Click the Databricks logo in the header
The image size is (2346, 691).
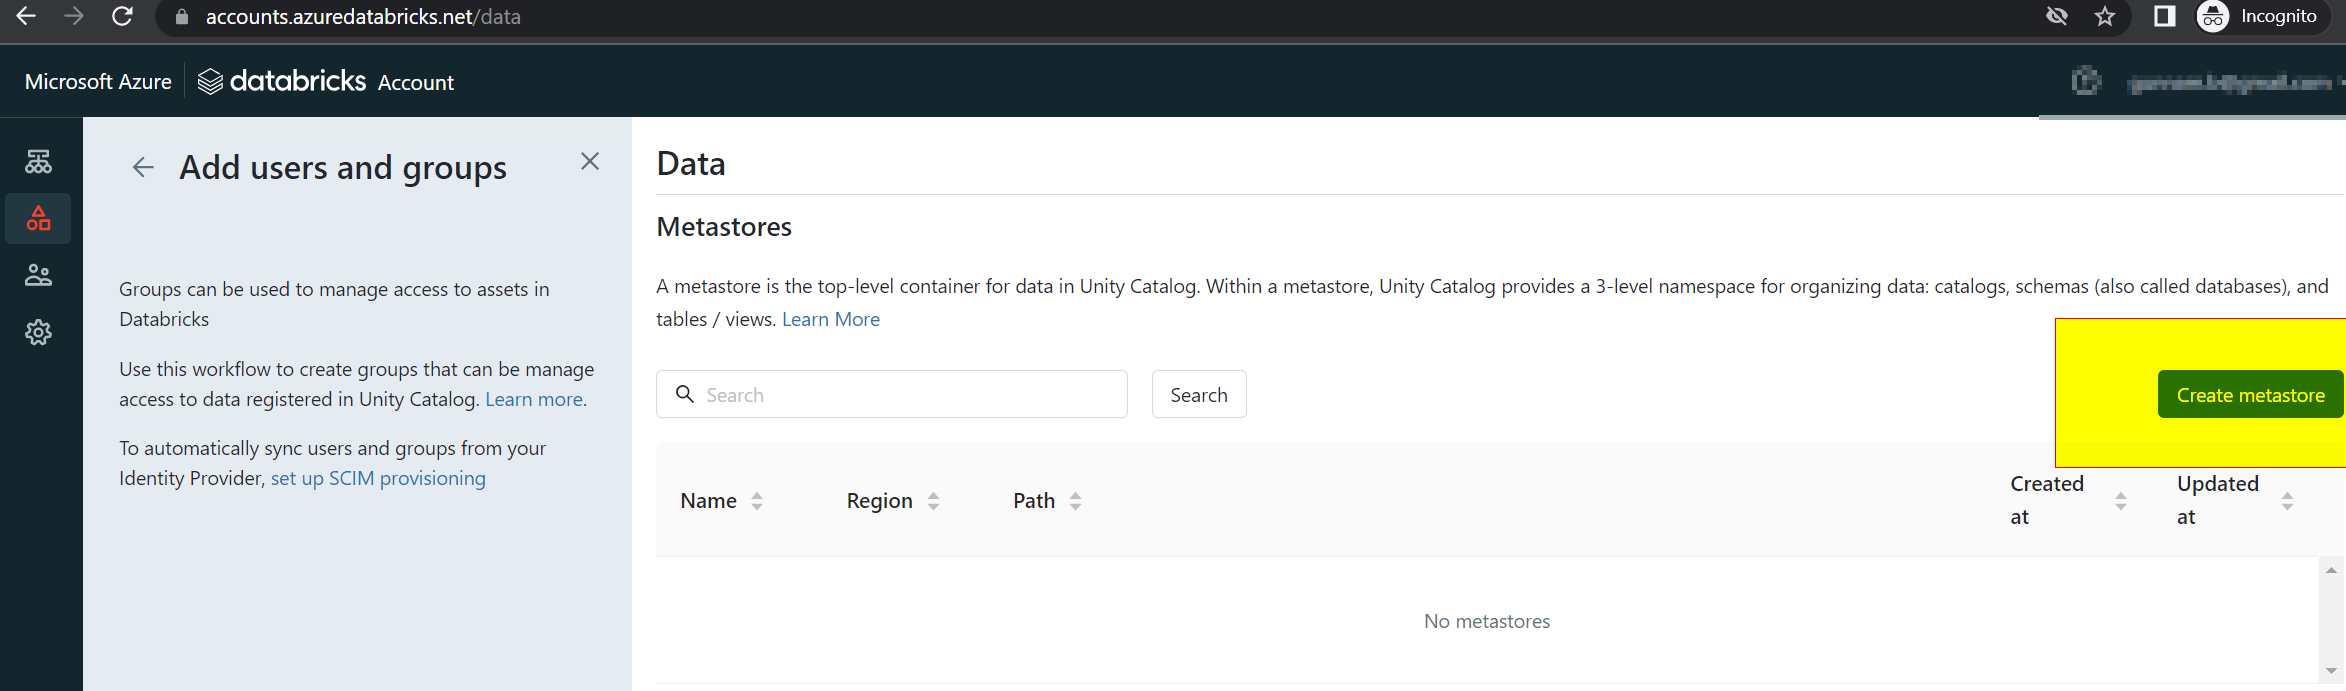tap(282, 81)
